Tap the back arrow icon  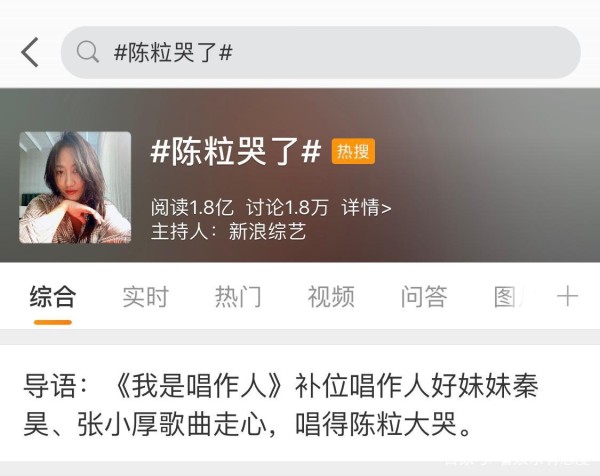tap(30, 52)
